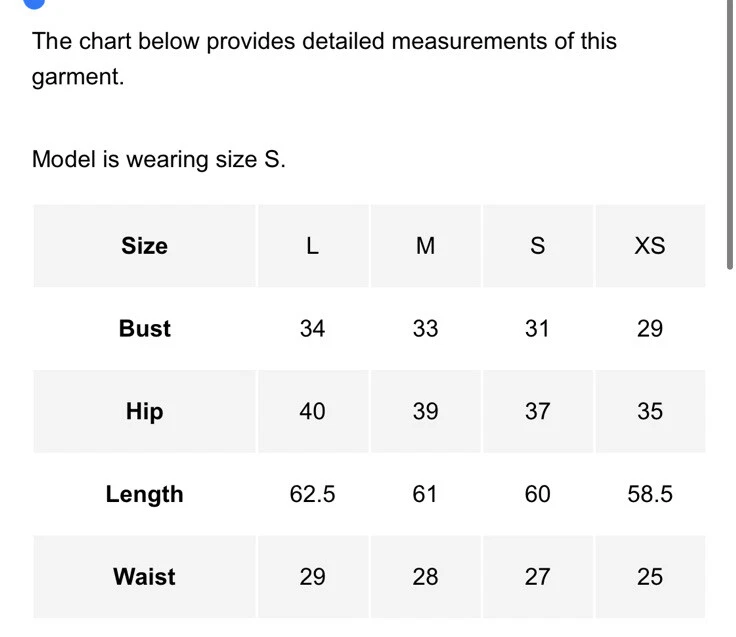Click the Bust value 34 for size L
Viewport: 736px width, 637px height.
click(312, 329)
